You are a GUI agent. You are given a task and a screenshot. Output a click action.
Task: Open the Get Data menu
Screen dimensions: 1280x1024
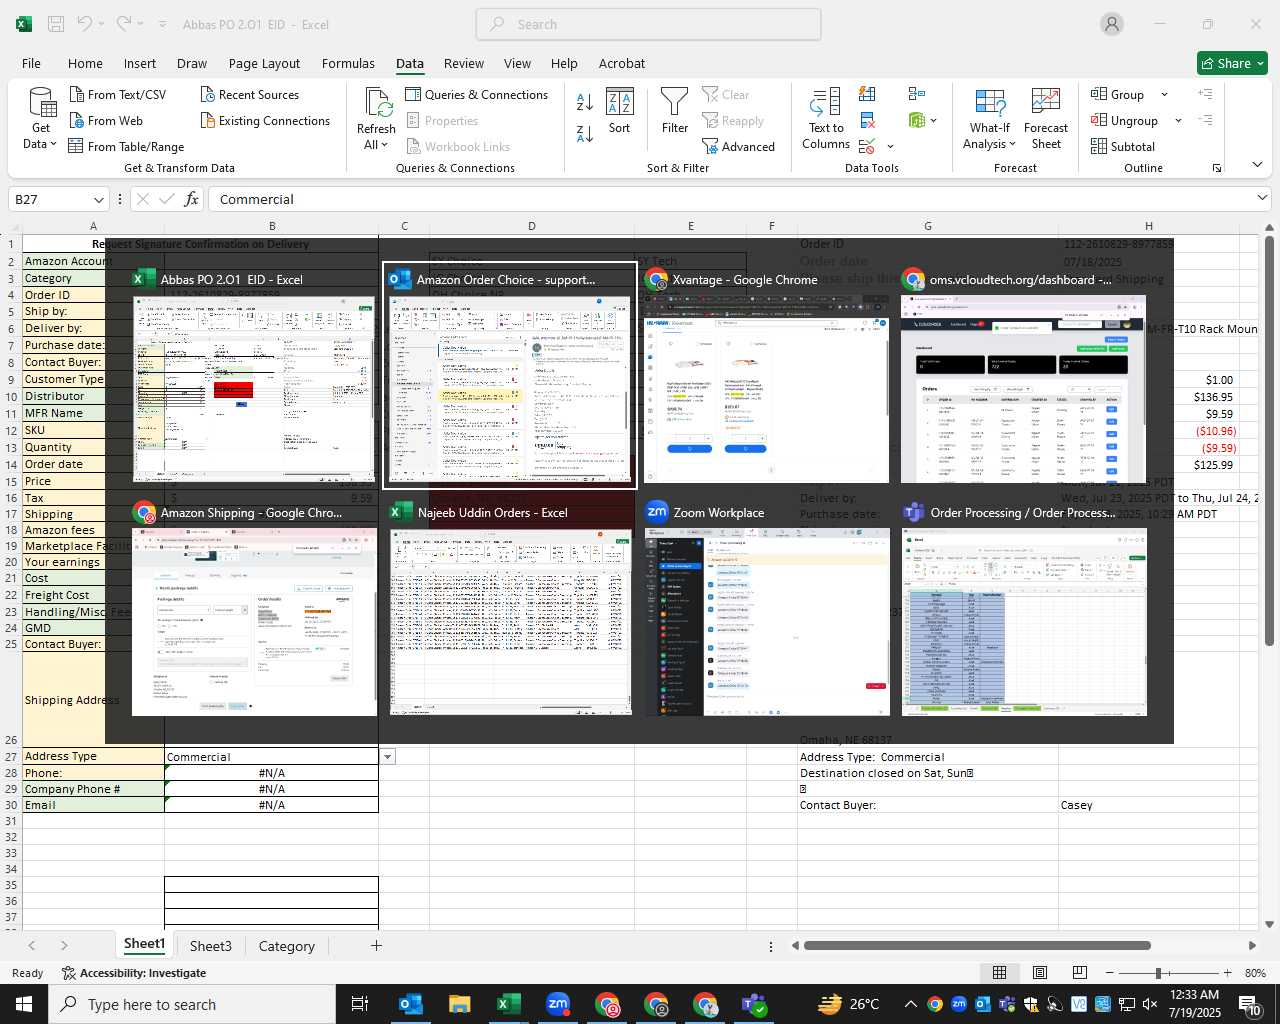coord(41,119)
